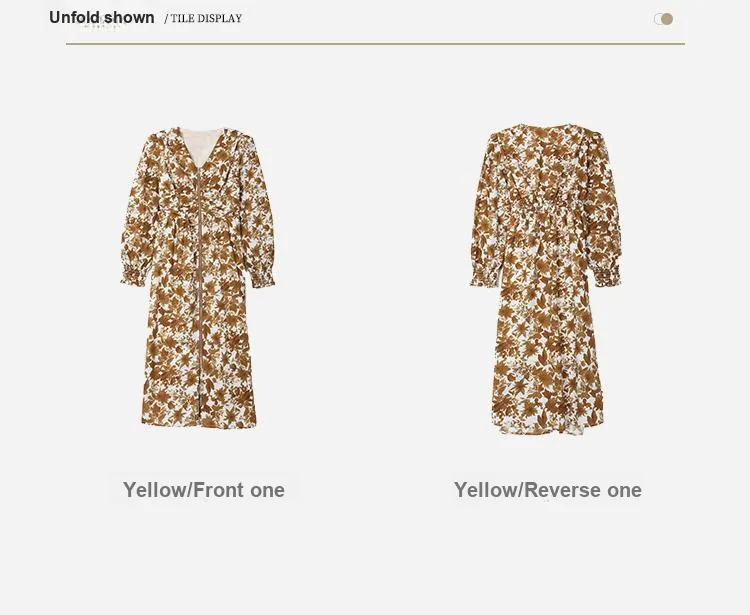Click the bottom hem of the front dress
The image size is (750, 615).
[x=199, y=422]
